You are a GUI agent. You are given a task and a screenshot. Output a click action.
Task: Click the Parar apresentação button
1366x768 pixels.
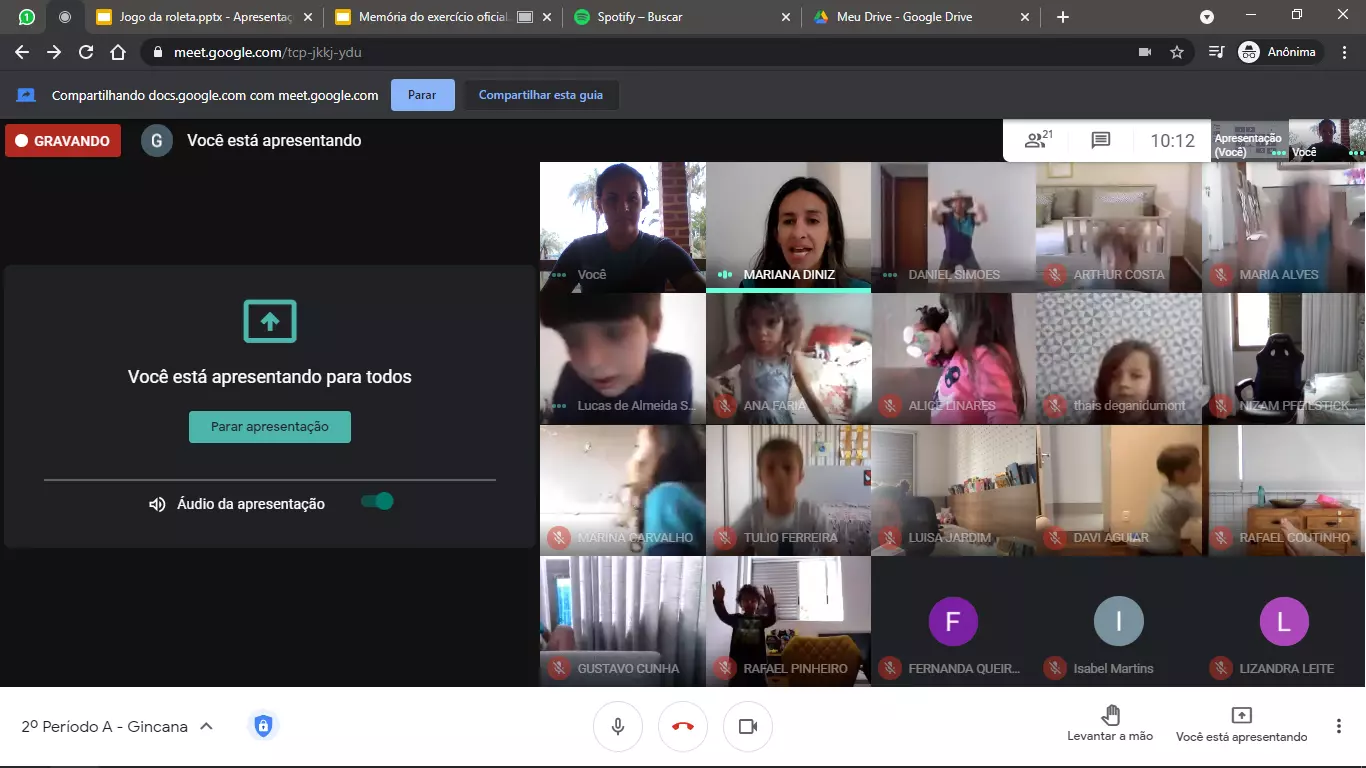pos(270,427)
